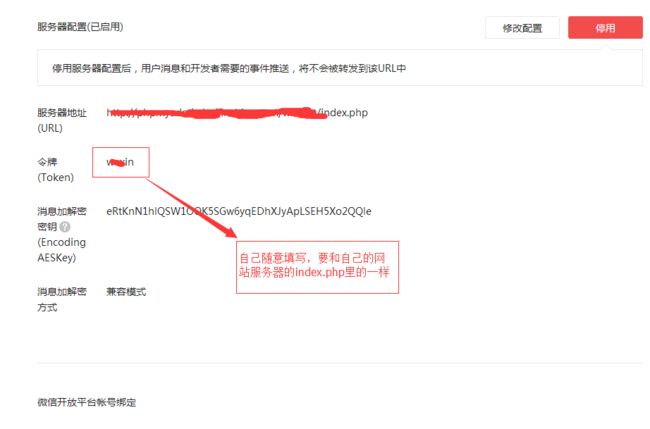Click the 消息加解密密钥 label

click(x=62, y=219)
